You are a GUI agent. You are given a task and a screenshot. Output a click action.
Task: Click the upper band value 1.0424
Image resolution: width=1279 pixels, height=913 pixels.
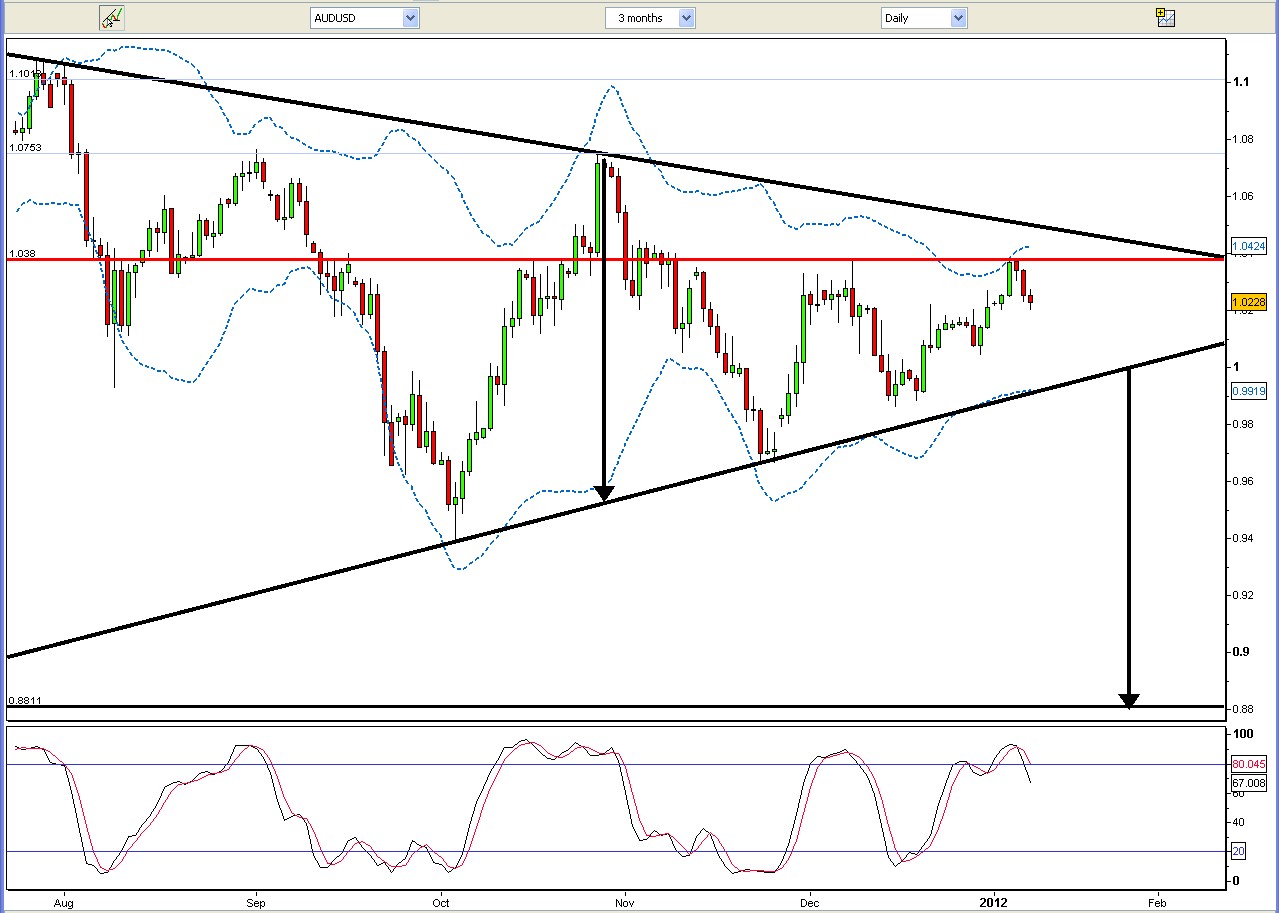tap(1249, 245)
